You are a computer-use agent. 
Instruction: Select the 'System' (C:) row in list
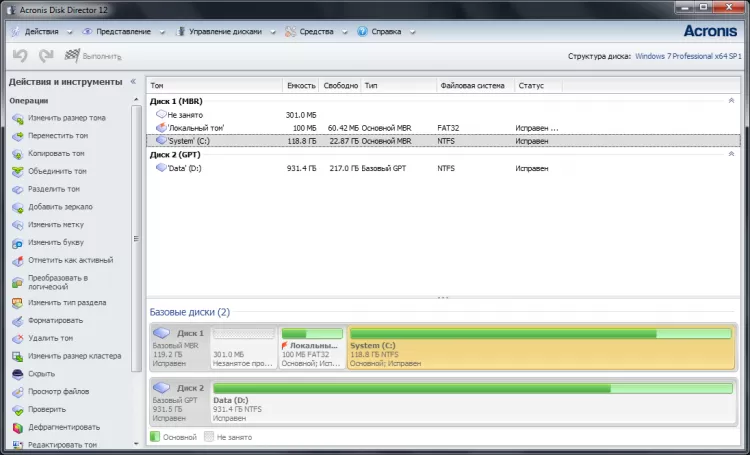tap(443, 141)
